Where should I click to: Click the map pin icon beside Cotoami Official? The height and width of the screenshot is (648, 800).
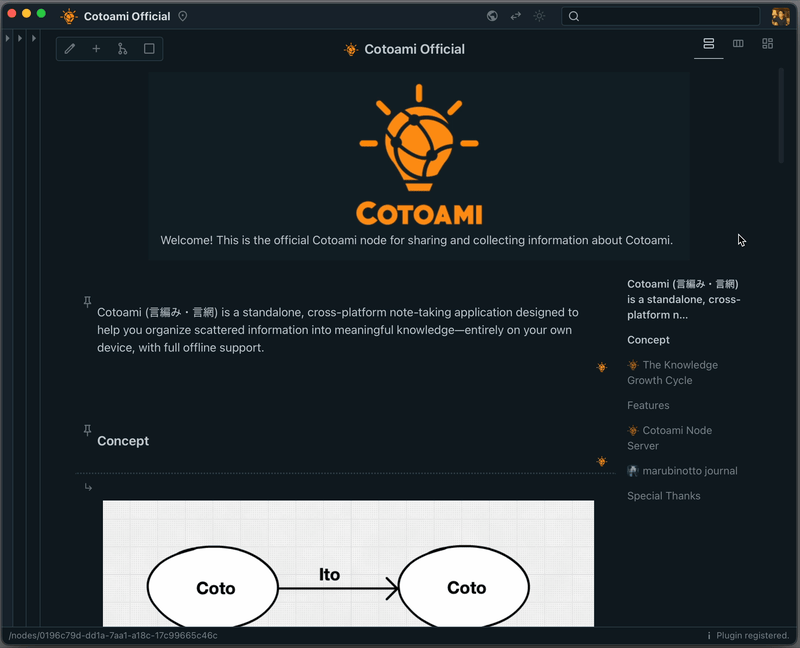tap(182, 16)
